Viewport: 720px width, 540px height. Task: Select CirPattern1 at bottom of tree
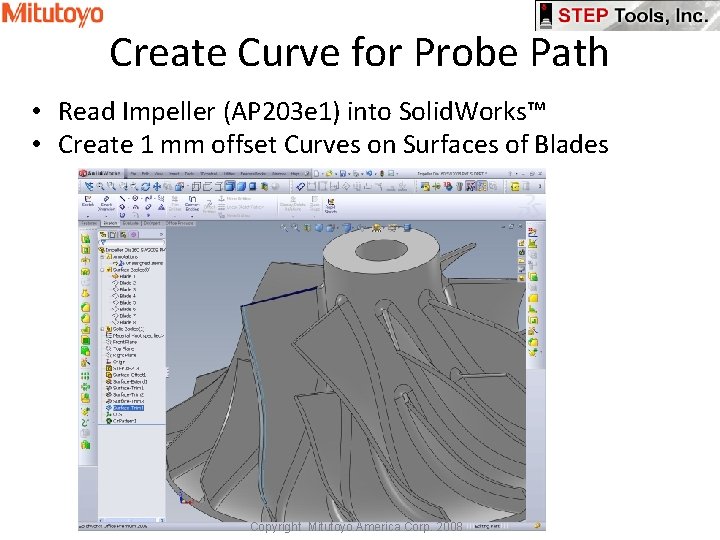tap(121, 421)
